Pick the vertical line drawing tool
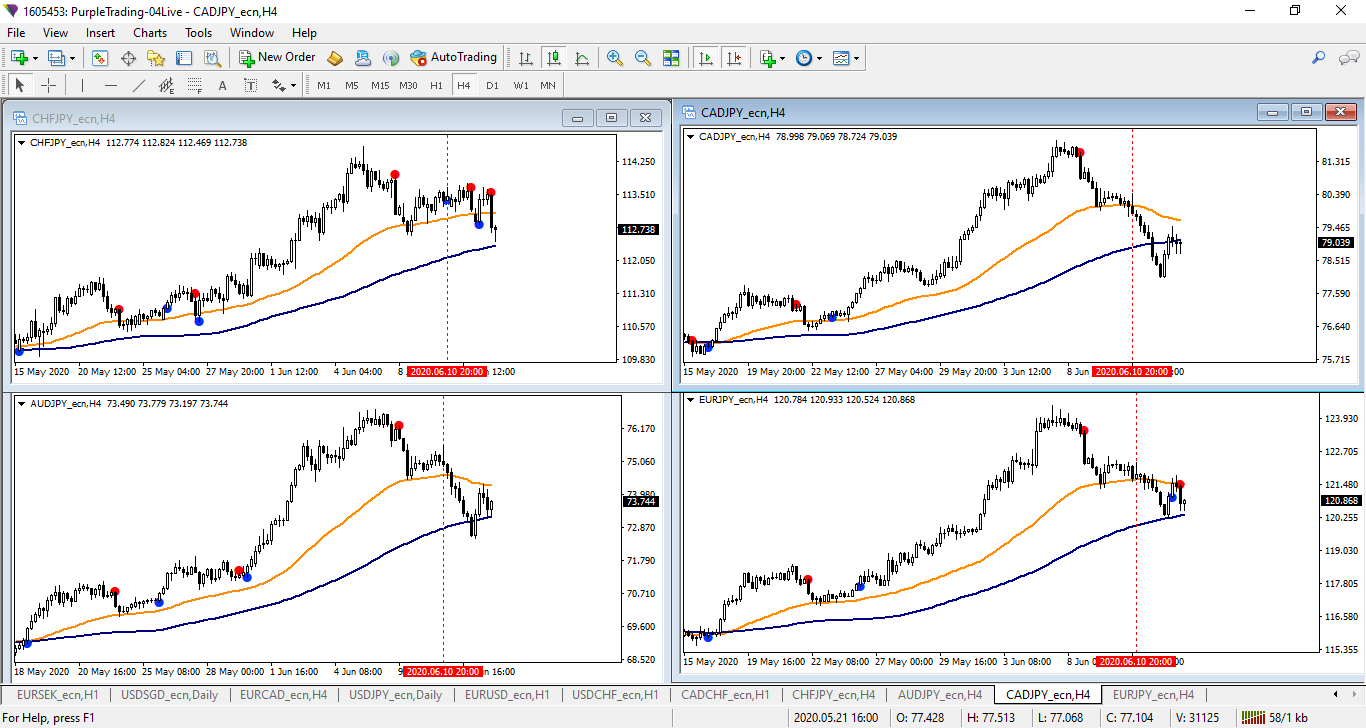The height and width of the screenshot is (728, 1366). click(82, 85)
